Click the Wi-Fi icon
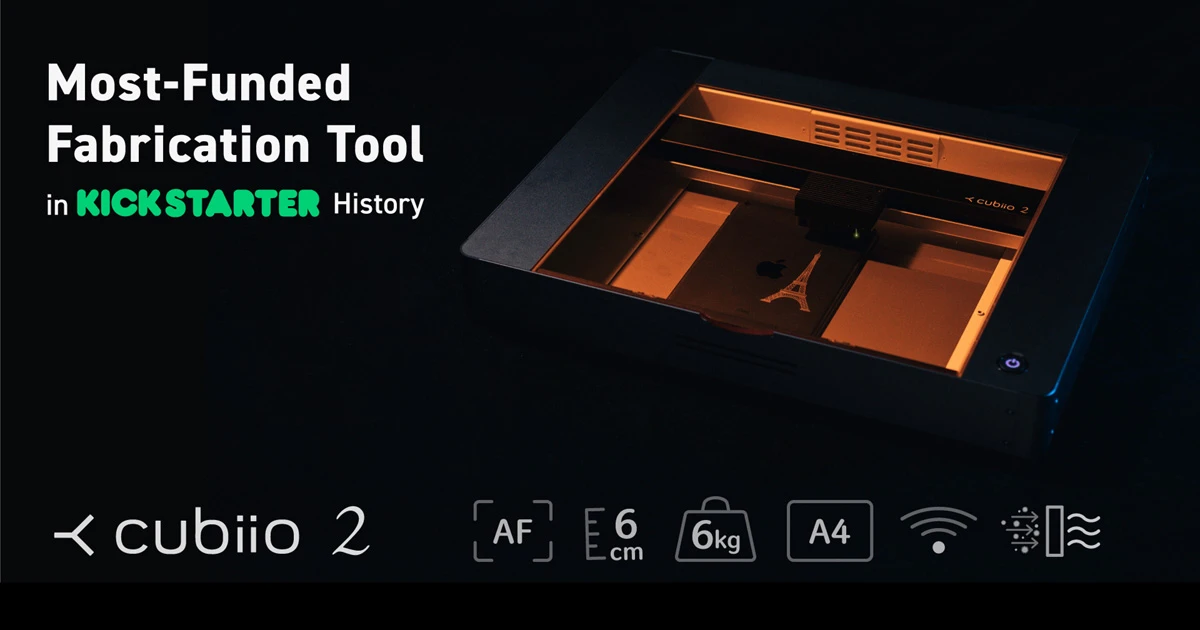The image size is (1200, 630). pyautogui.click(x=938, y=530)
